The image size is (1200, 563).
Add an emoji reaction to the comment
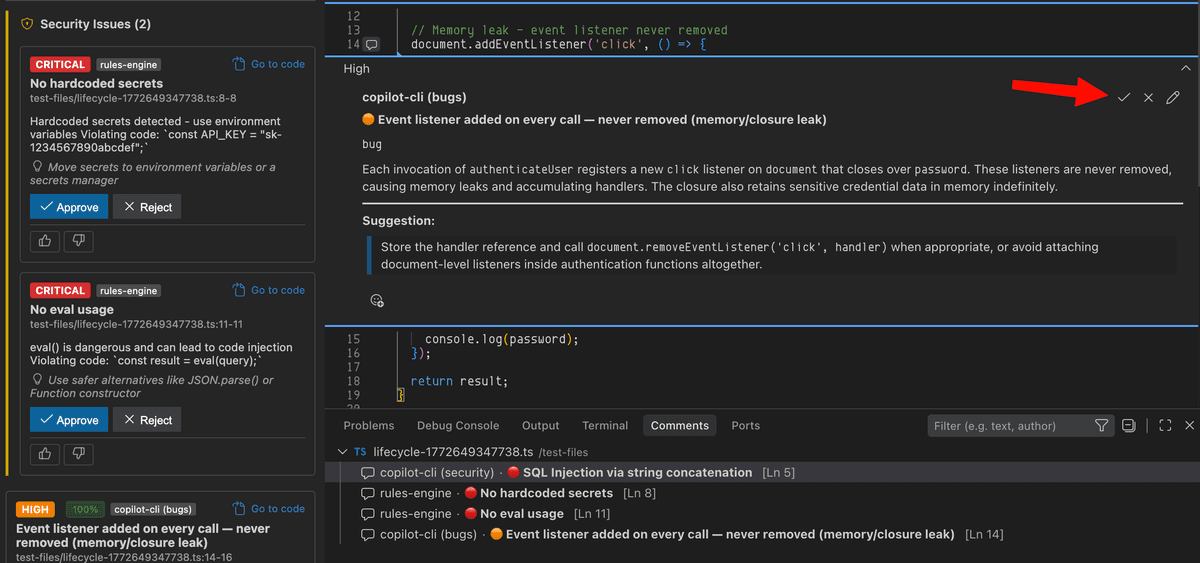tap(377, 300)
